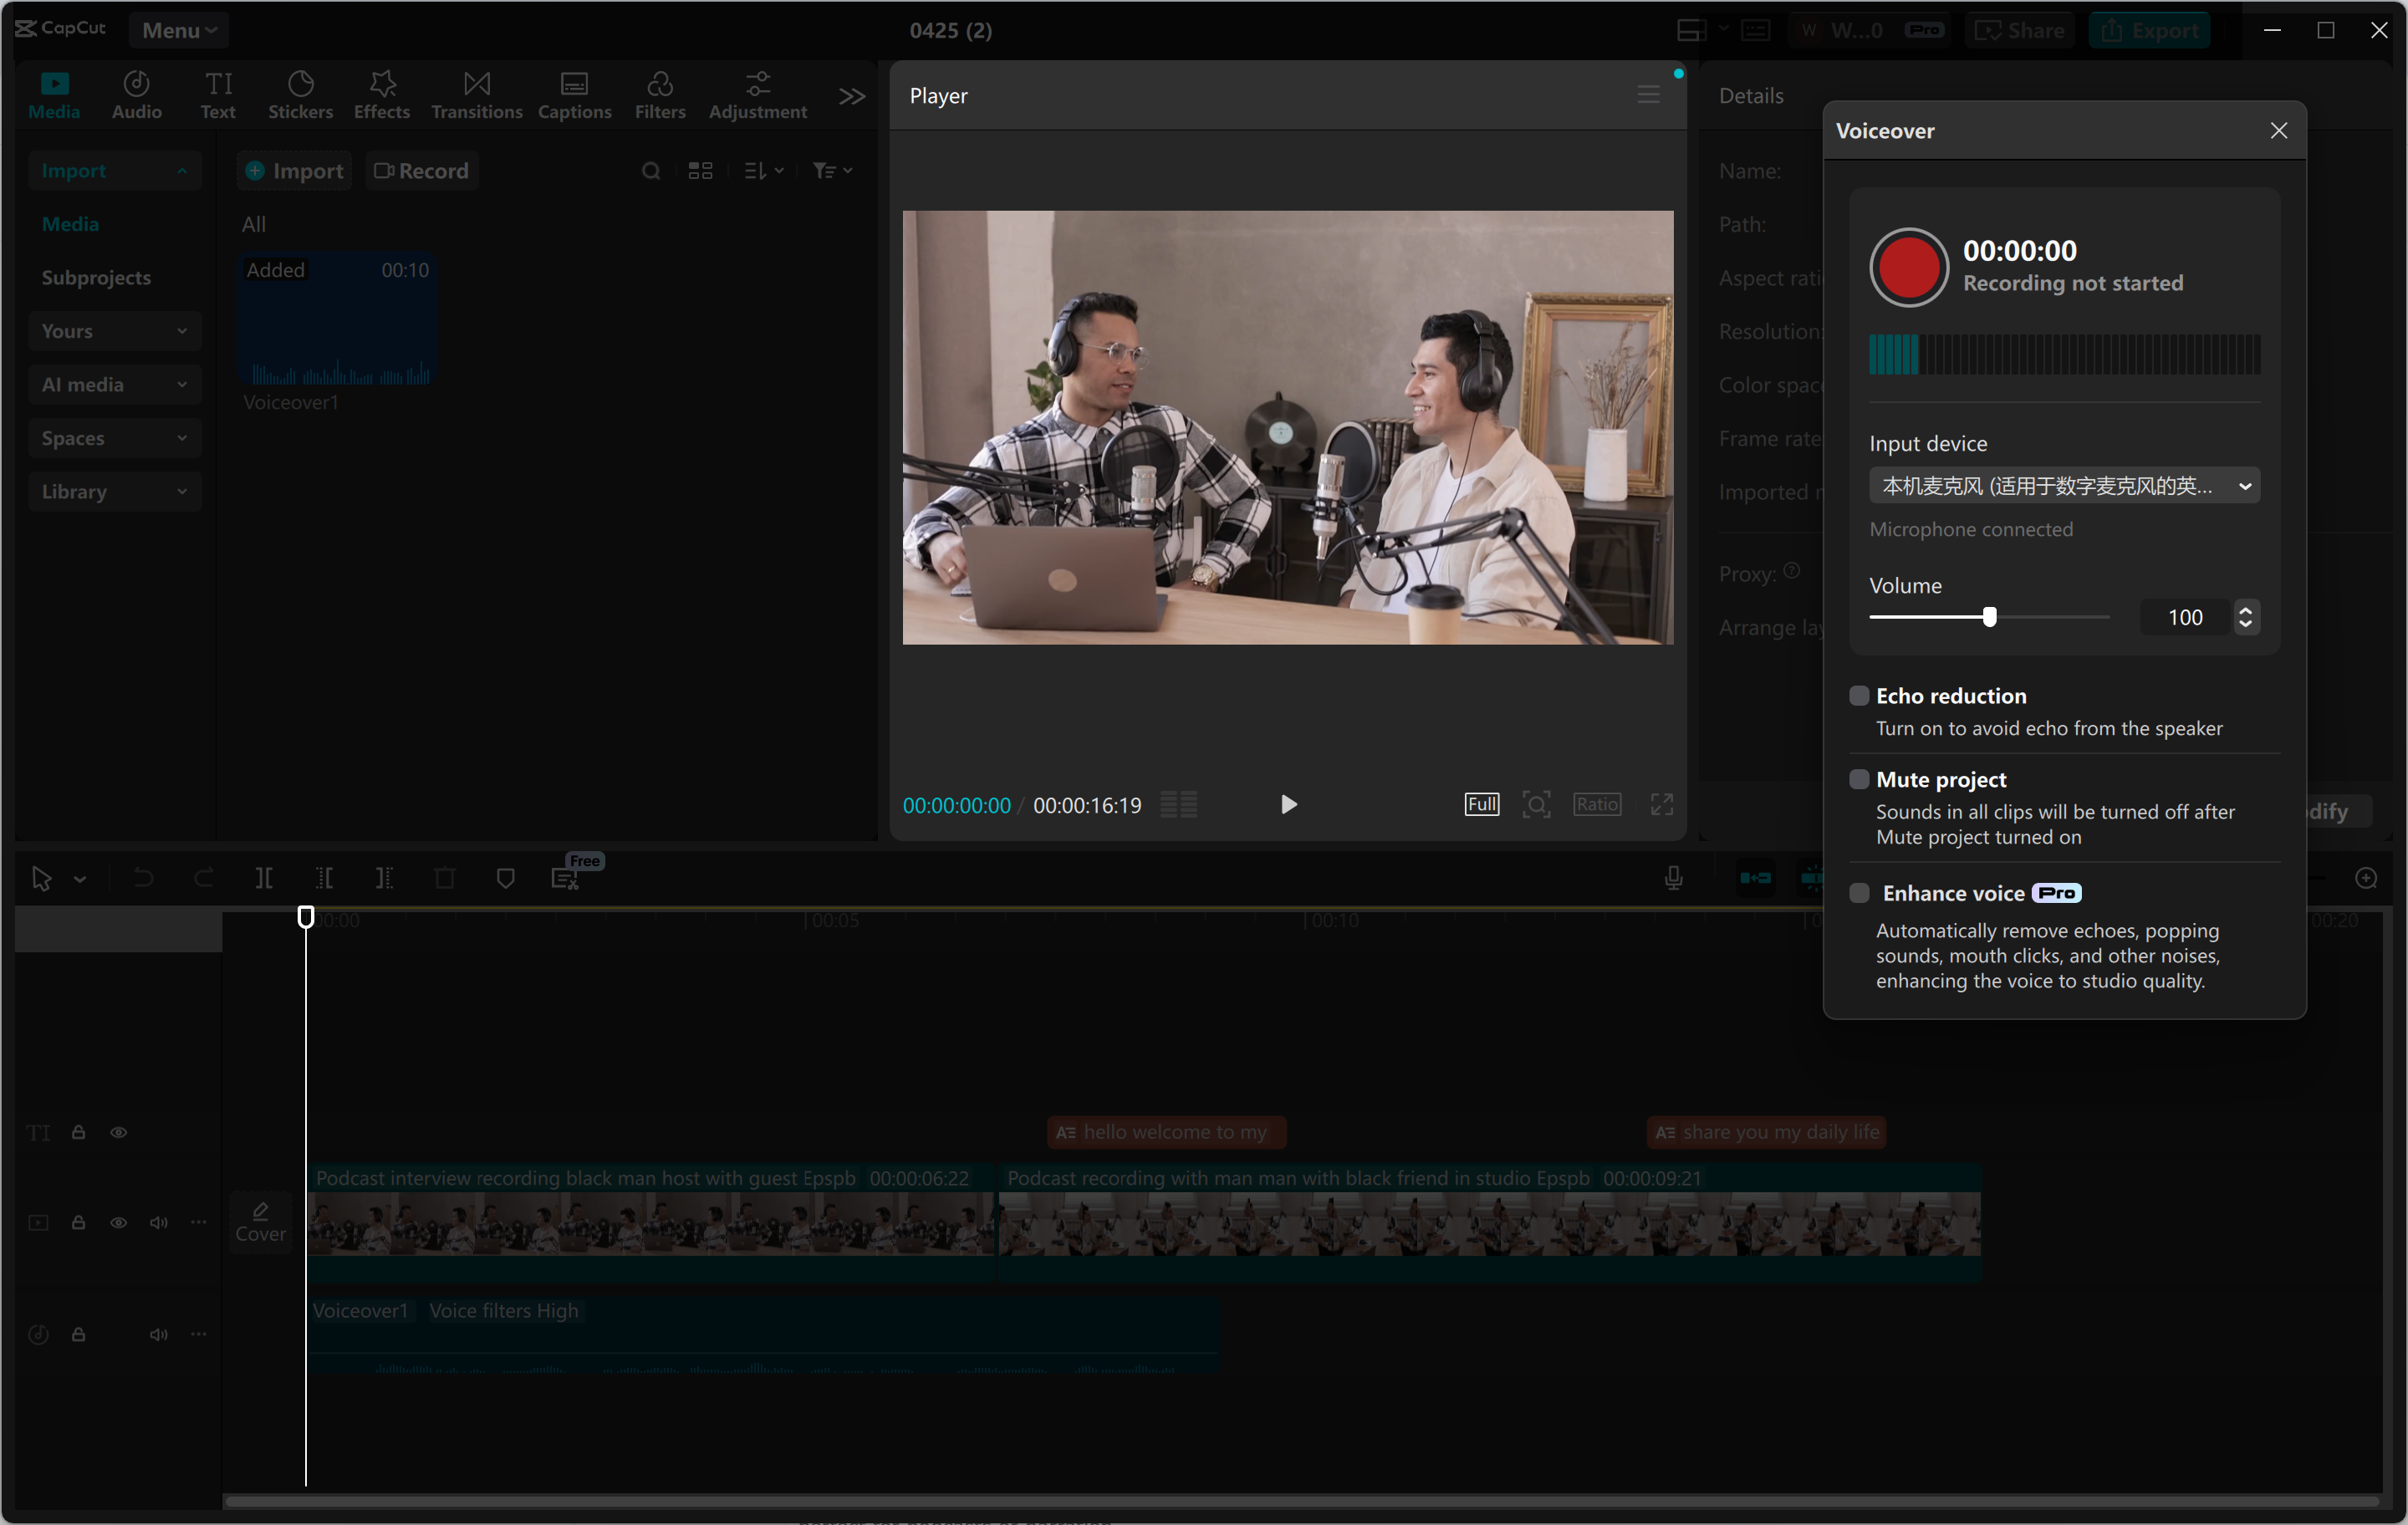This screenshot has height=1525, width=2408.
Task: Enable the Enhance voice Pro option
Action: [x=1860, y=892]
